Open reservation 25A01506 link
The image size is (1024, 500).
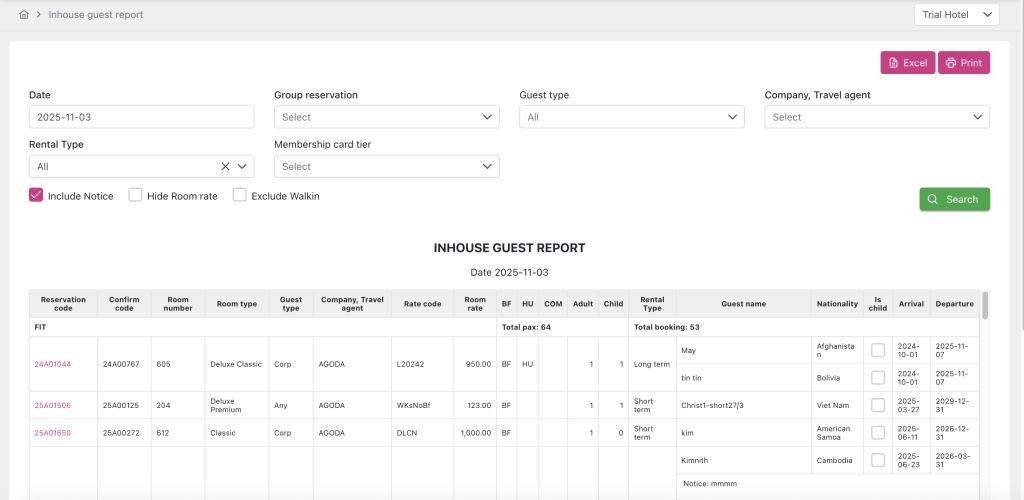point(53,405)
